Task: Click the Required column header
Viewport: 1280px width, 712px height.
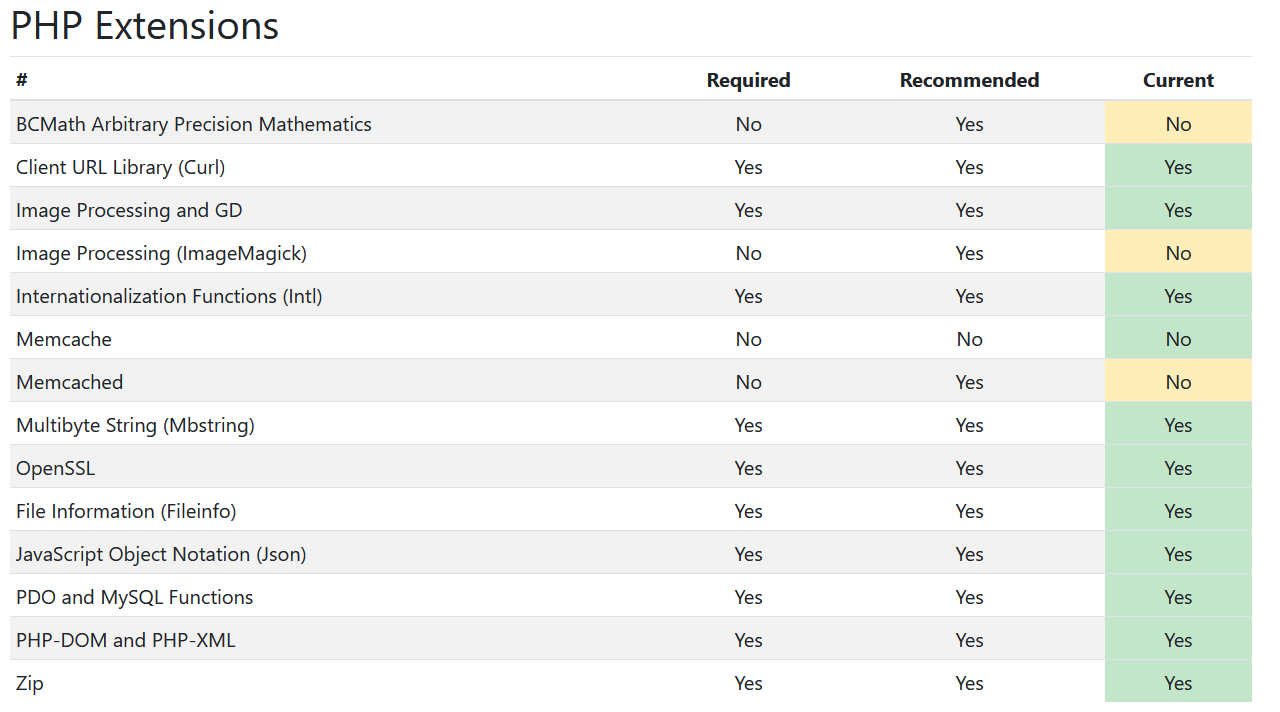Action: (x=748, y=80)
